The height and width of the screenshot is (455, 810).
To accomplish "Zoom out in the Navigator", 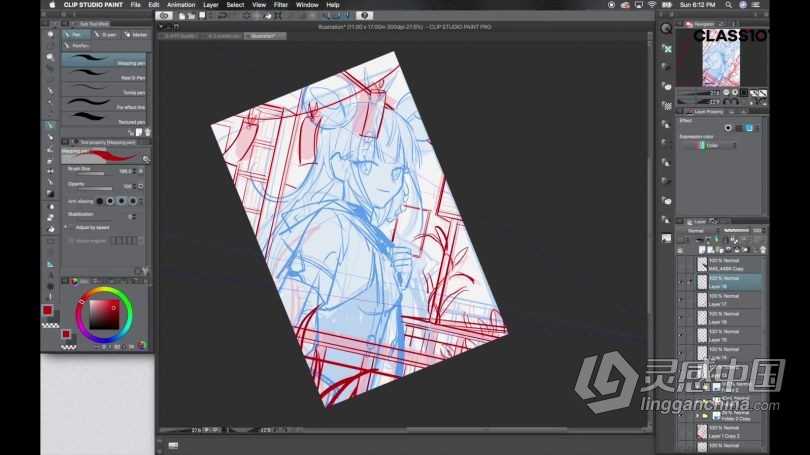I will 726,93.
